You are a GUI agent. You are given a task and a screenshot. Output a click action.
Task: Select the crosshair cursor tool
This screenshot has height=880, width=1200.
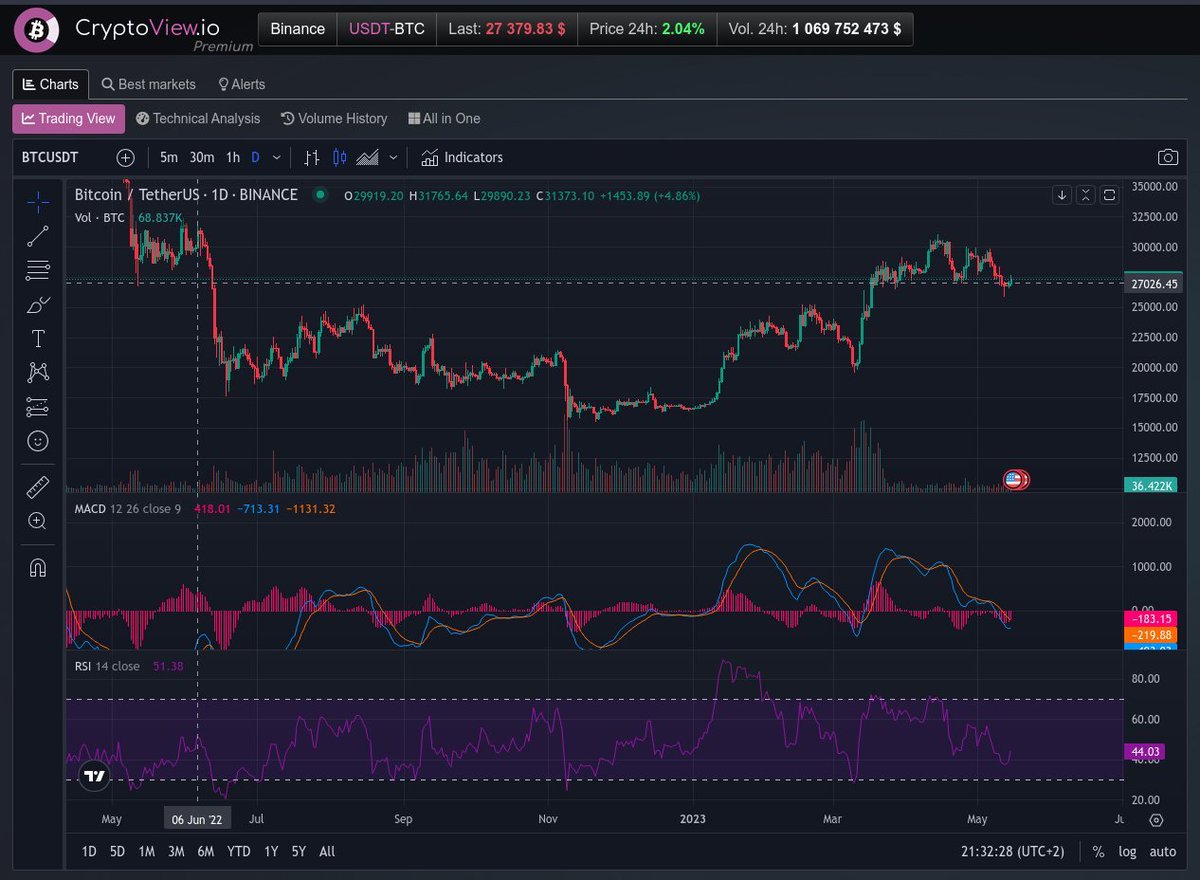(38, 201)
